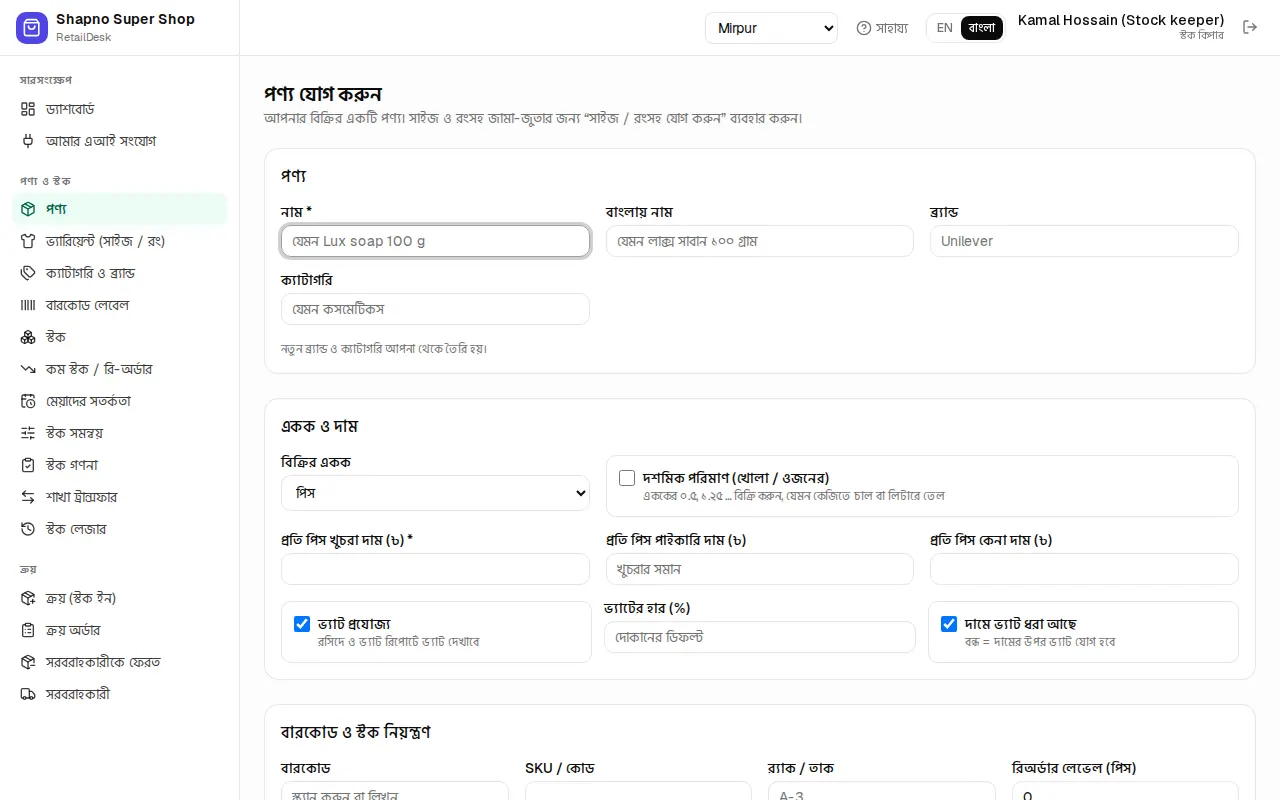Switch language to EN
The width and height of the screenshot is (1280, 800).
click(944, 28)
